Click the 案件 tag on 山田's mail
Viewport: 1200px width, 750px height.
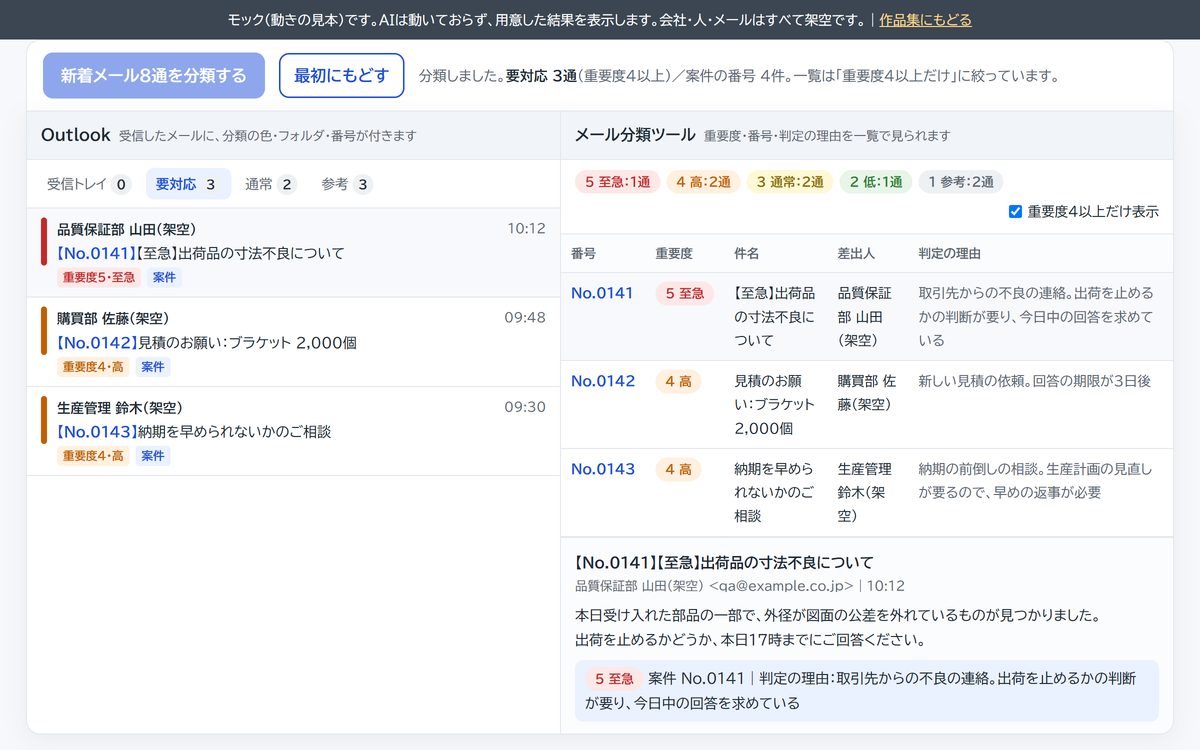tap(164, 278)
